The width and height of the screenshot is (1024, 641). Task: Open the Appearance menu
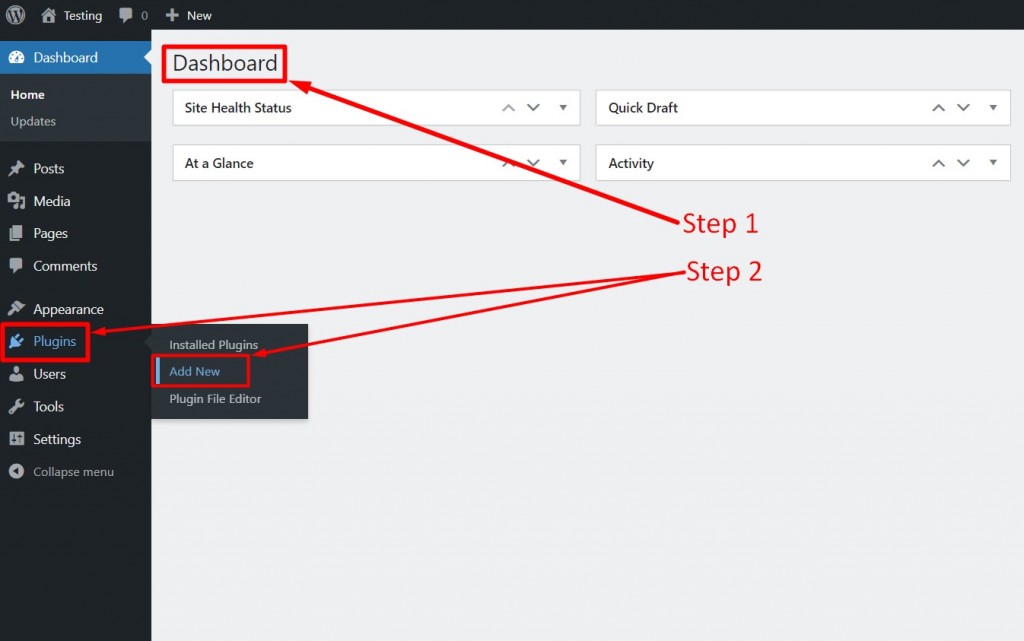(x=69, y=309)
